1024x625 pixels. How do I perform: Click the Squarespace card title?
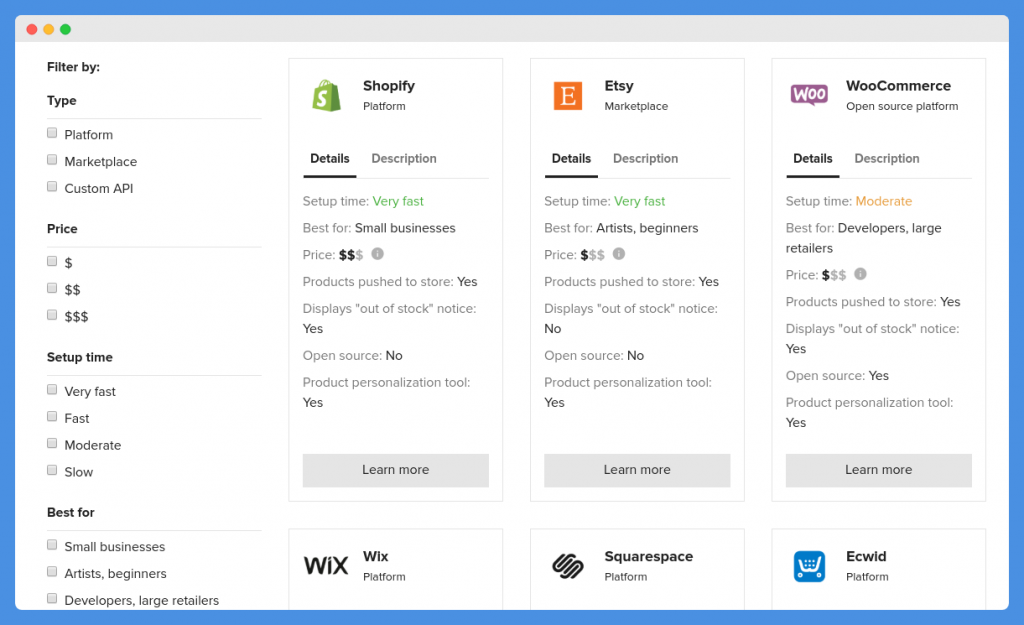point(648,556)
